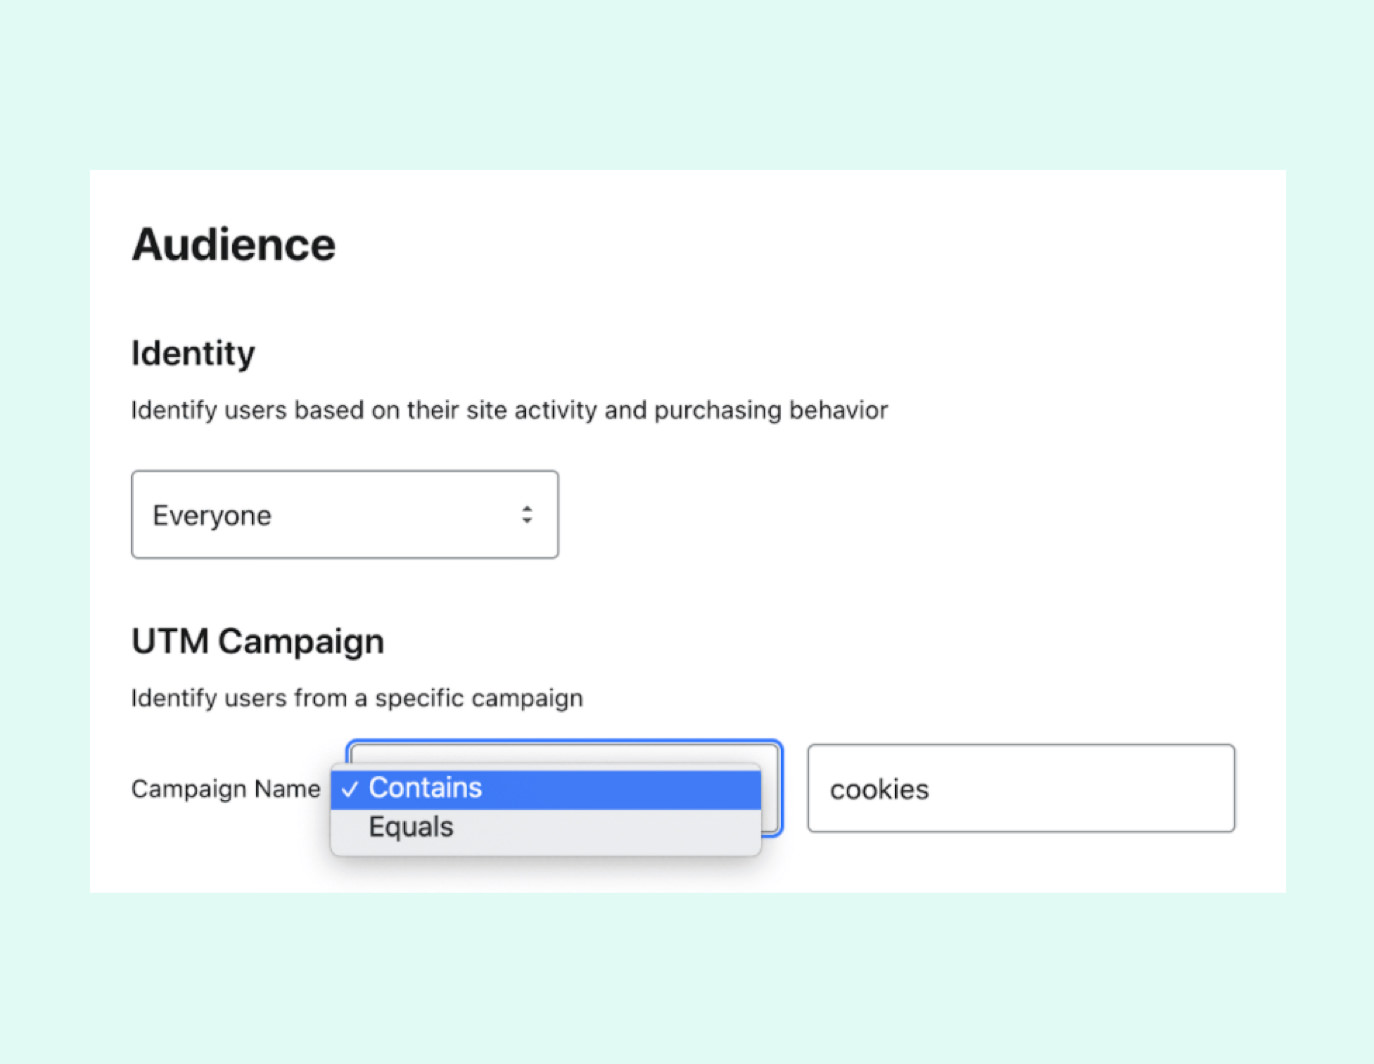Click the Audience heading
Viewport: 1374px width, 1064px height.
233,244
